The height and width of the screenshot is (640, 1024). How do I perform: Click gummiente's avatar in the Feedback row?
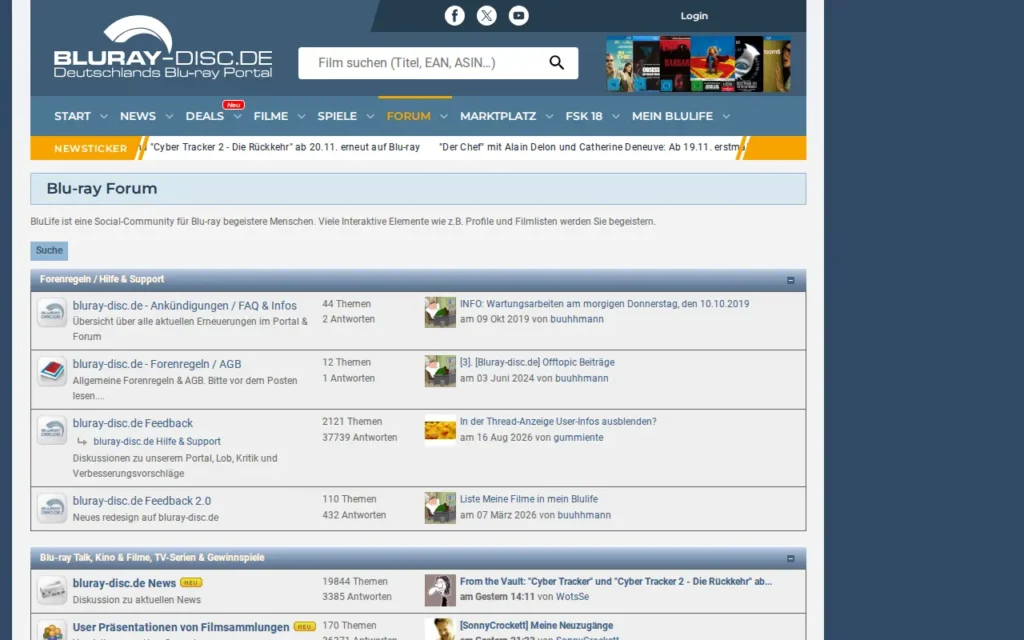tap(440, 430)
